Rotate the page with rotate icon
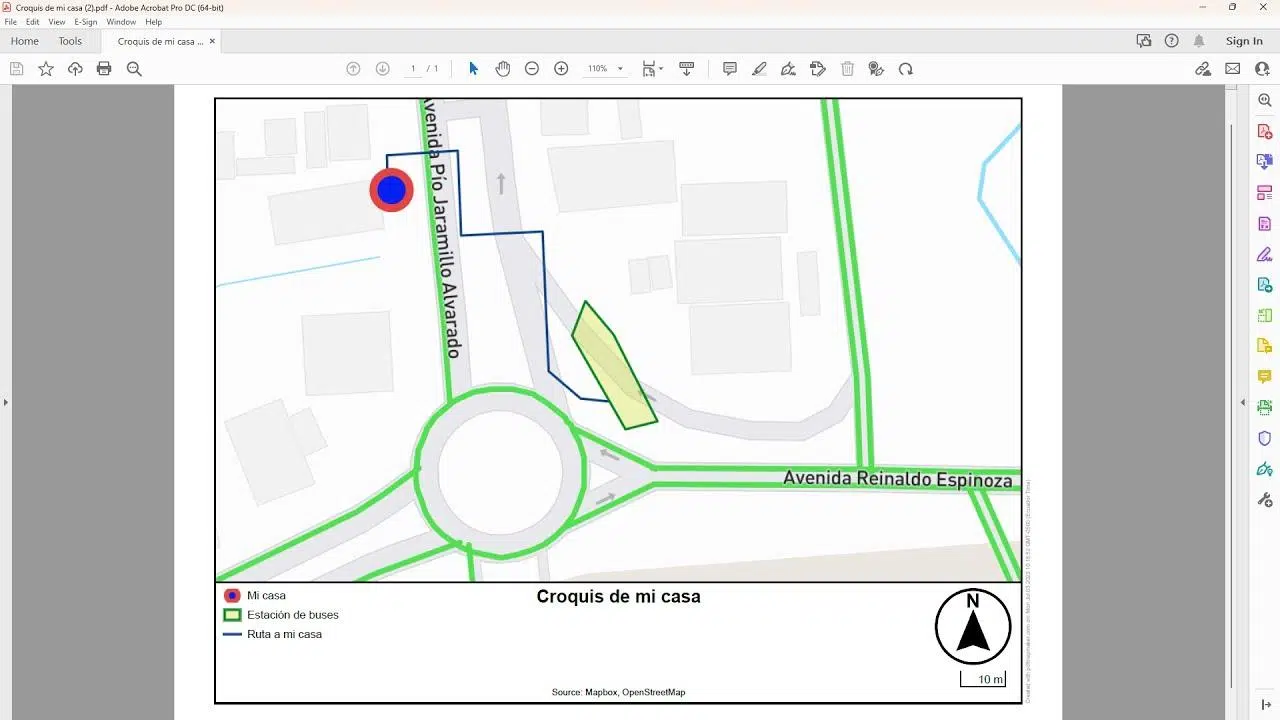This screenshot has width=1280, height=720. click(x=906, y=69)
